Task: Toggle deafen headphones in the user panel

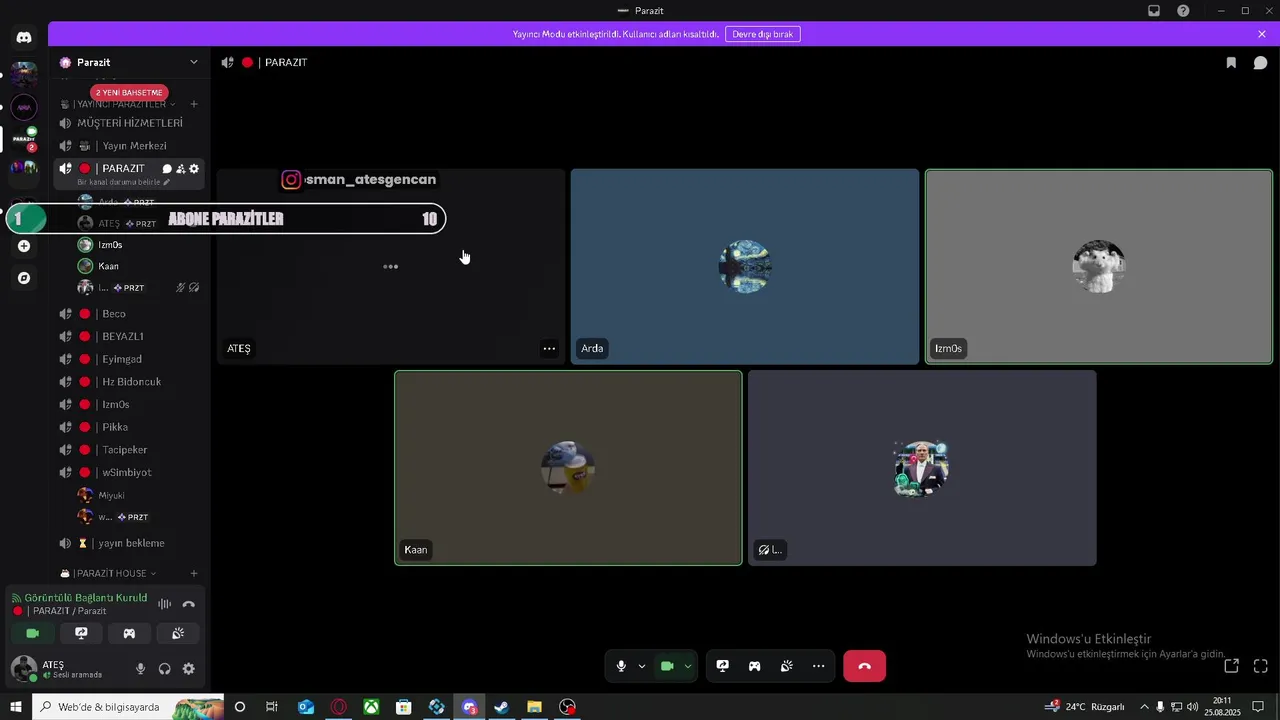Action: pyautogui.click(x=164, y=669)
